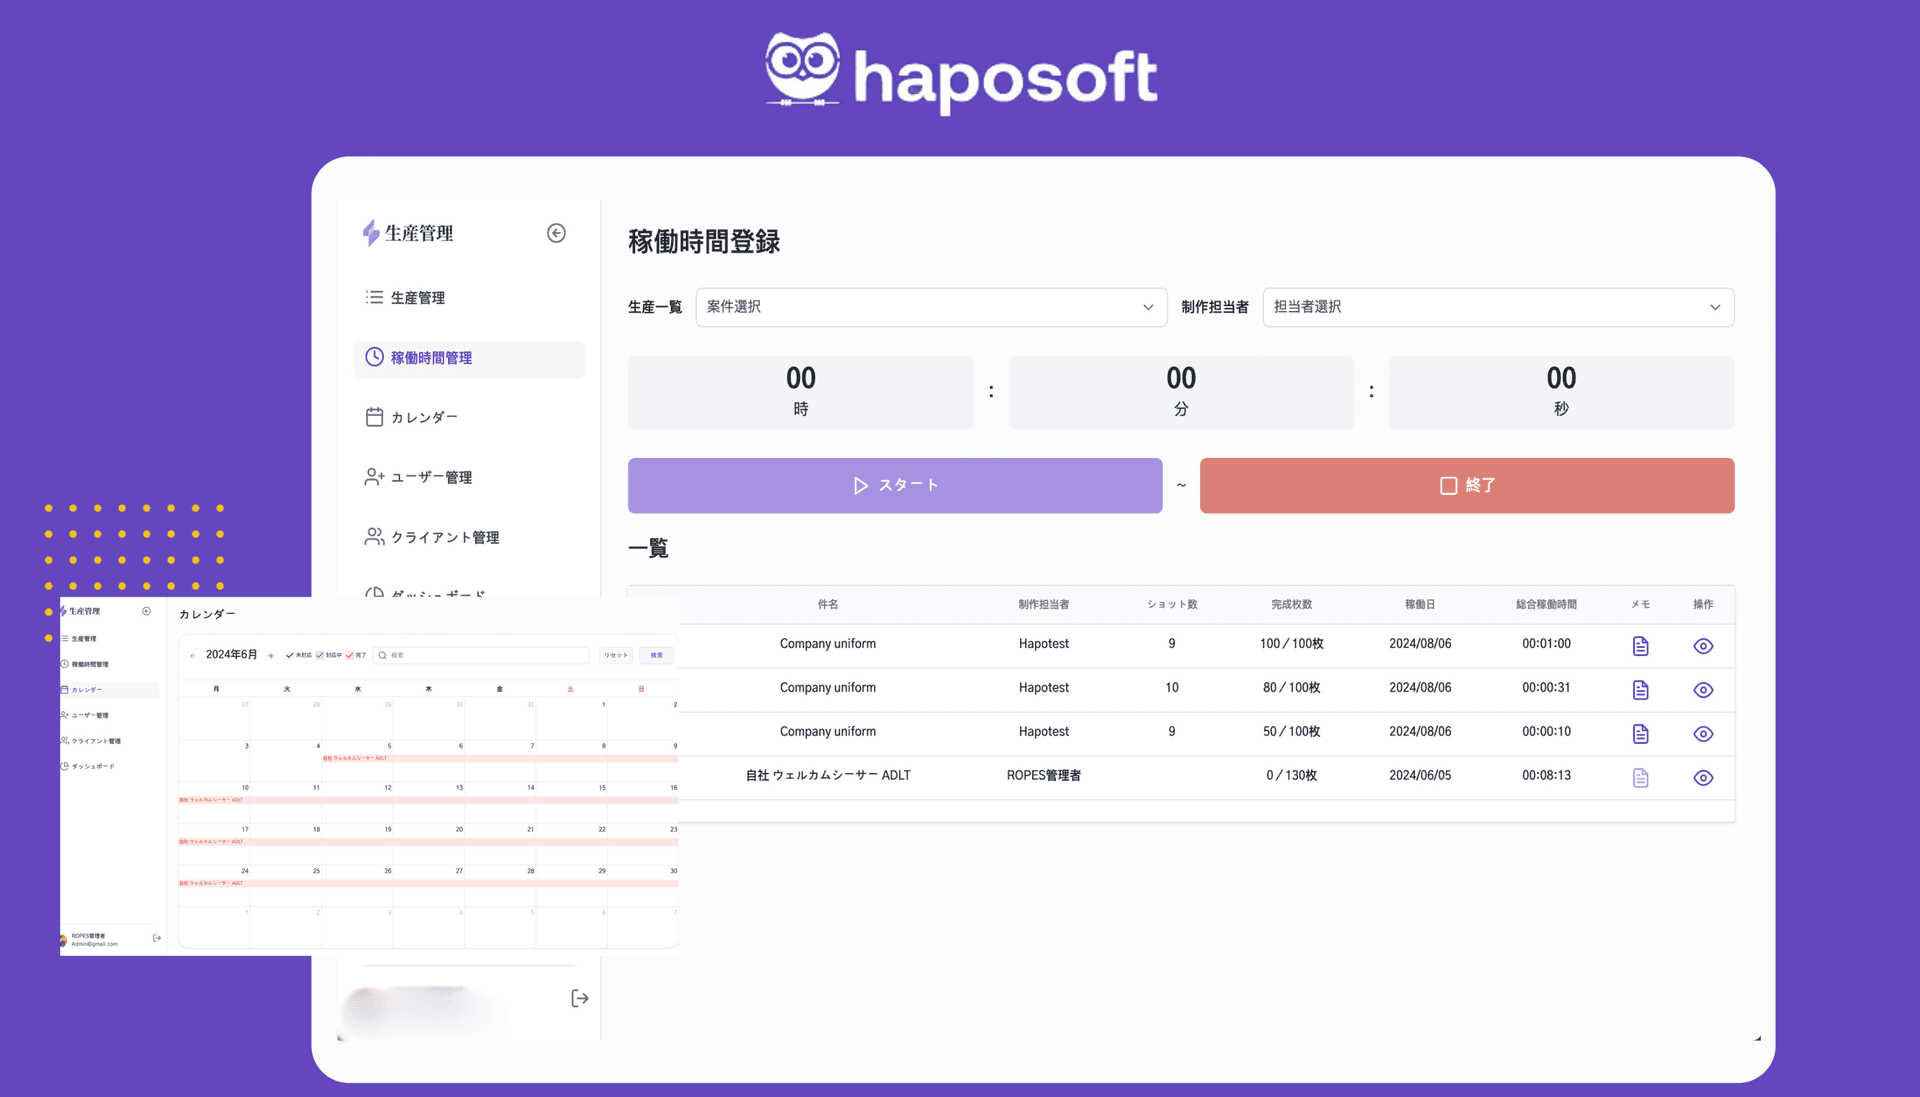Toggle the 対応中 checkbox in calendar

[x=320, y=656]
